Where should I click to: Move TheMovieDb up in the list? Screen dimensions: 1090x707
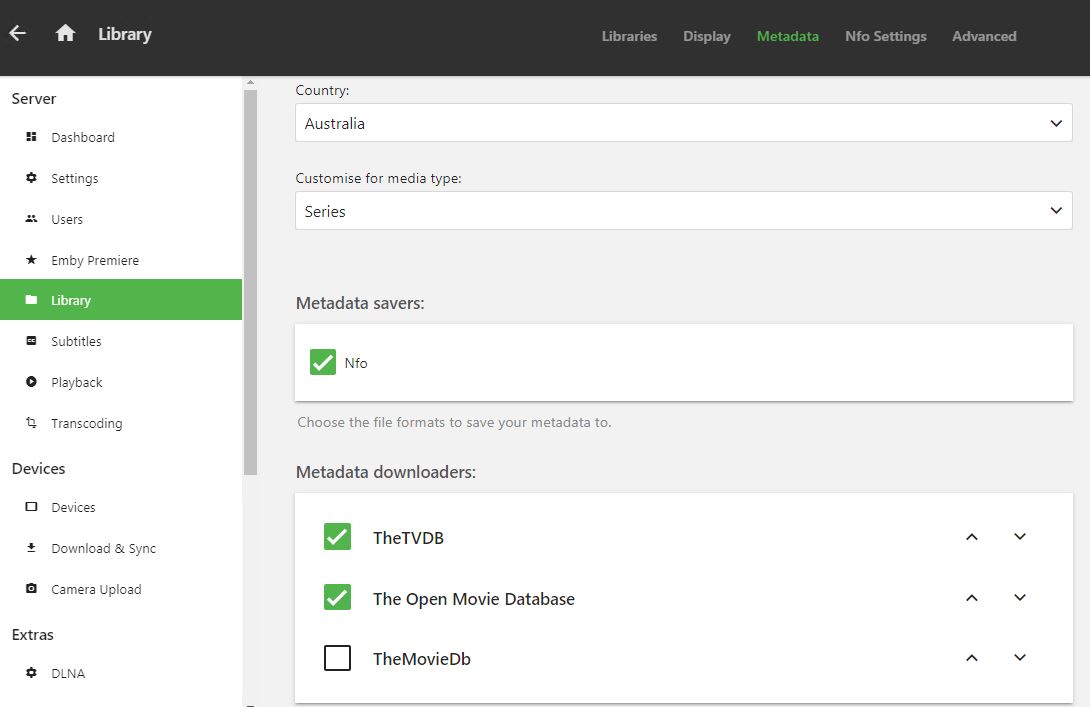pos(971,658)
